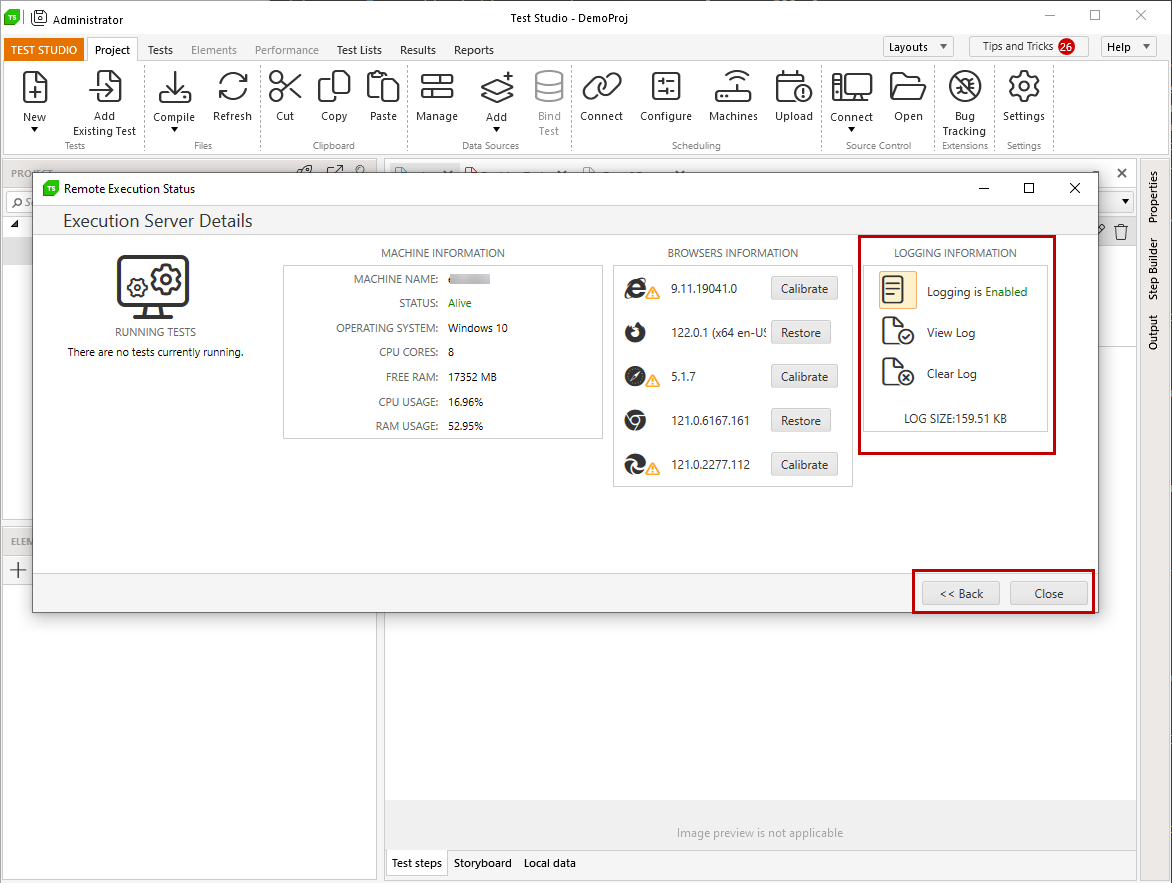Open the Reports tab
Image resolution: width=1172 pixels, height=883 pixels.
pyautogui.click(x=474, y=50)
